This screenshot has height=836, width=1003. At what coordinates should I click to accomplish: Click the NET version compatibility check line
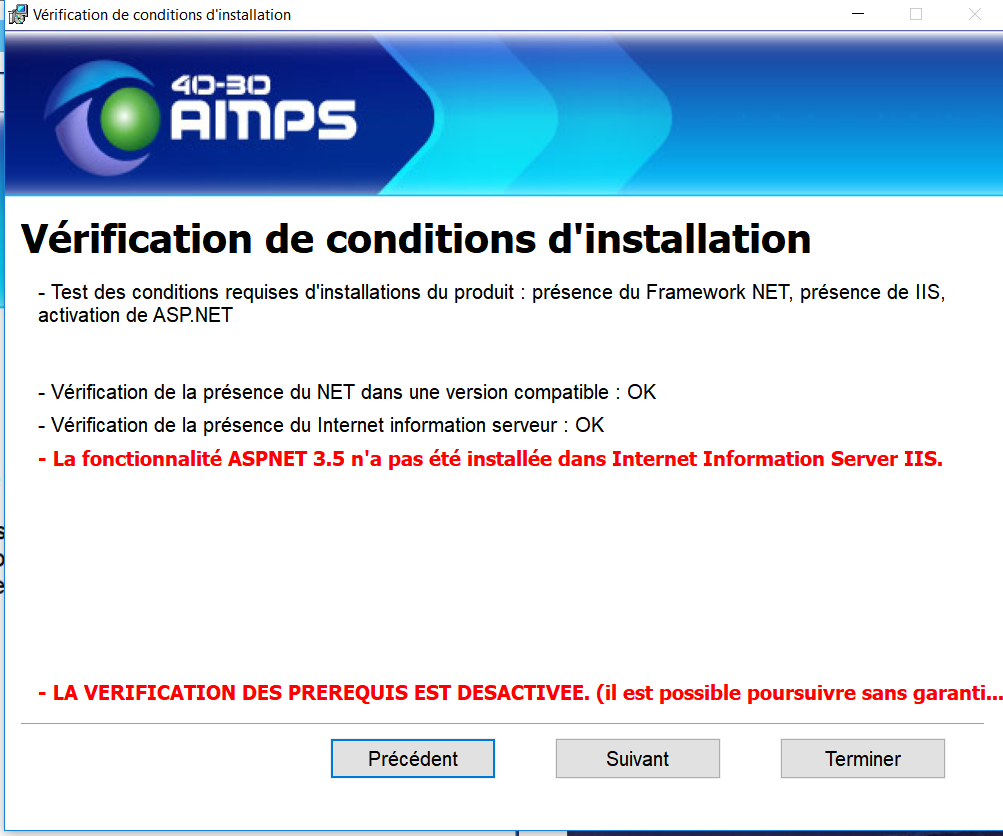click(x=347, y=392)
